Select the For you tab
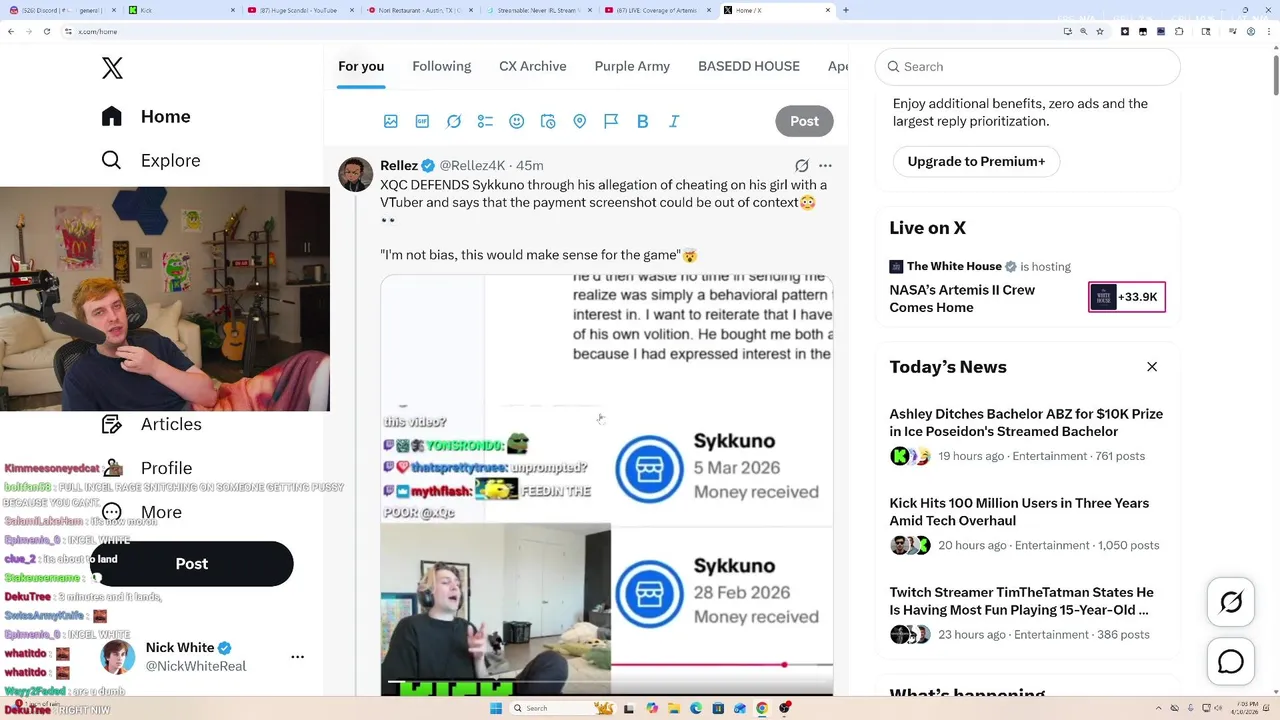This screenshot has width=1280, height=720. pos(361,66)
